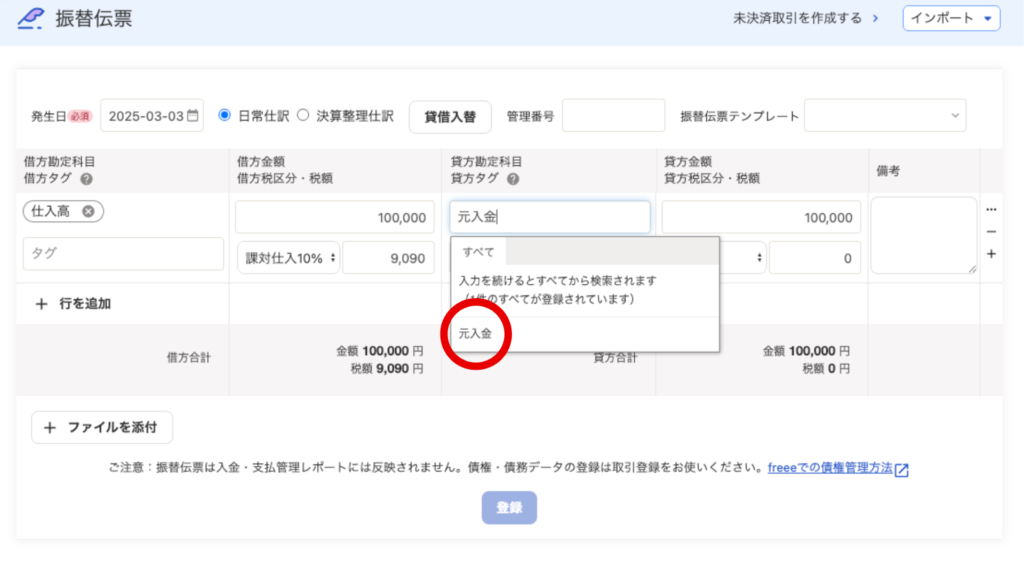Image resolution: width=1024 pixels, height=576 pixels.
Task: Select the 決算整理仕訳 radio button
Action: [x=304, y=115]
